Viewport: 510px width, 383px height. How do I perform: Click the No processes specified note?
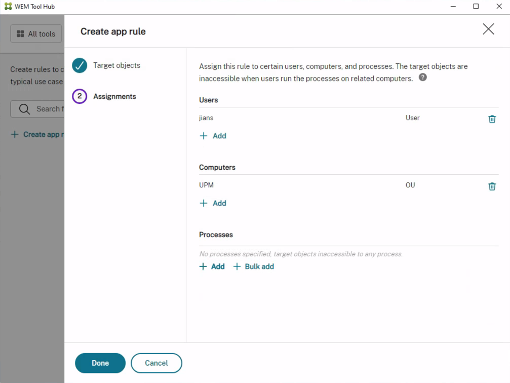(x=300, y=254)
